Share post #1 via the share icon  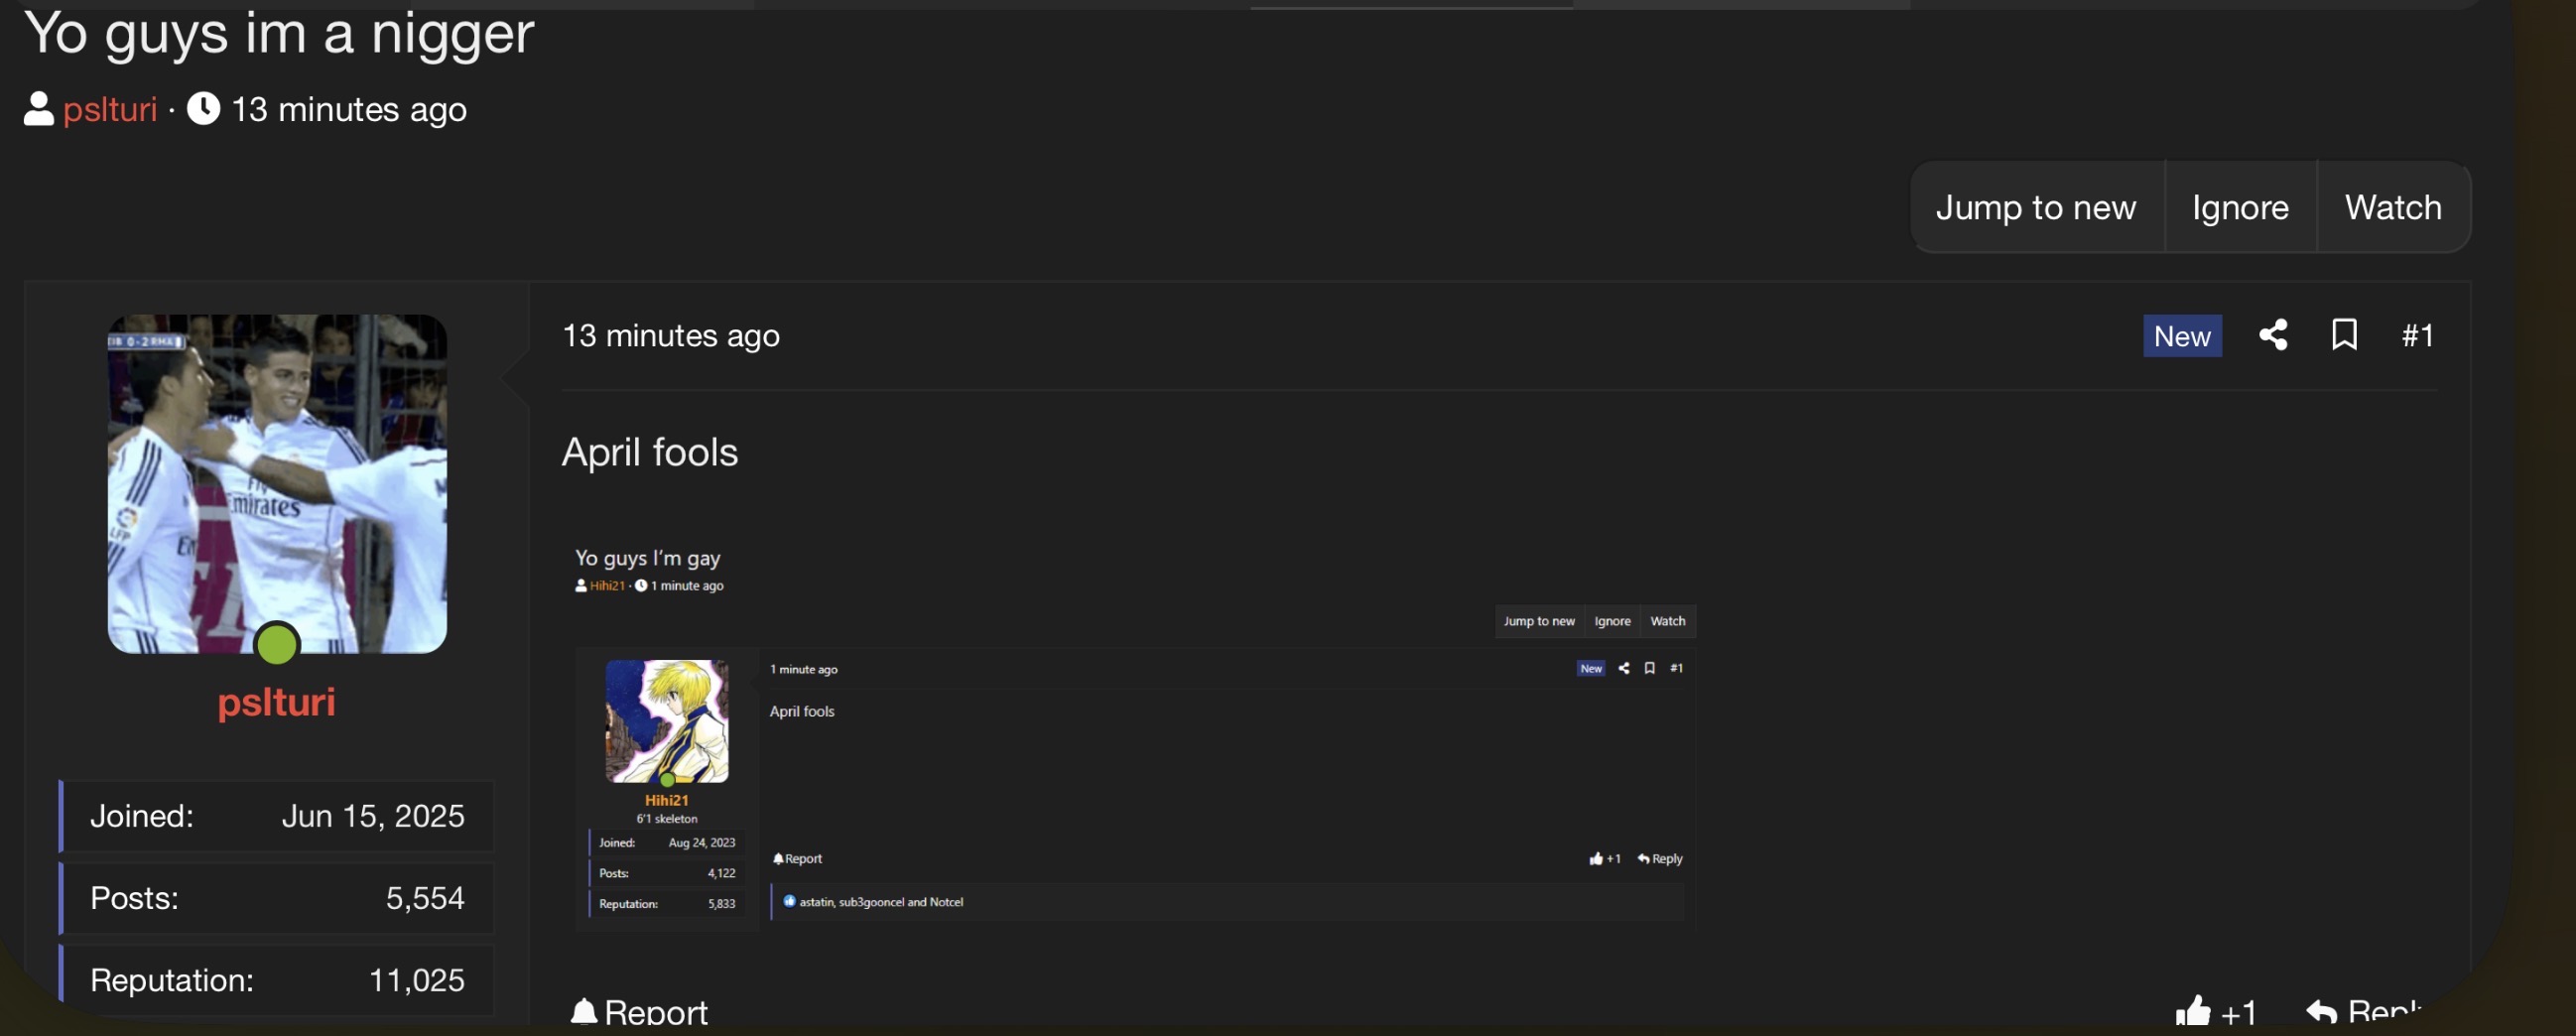pos(2273,335)
